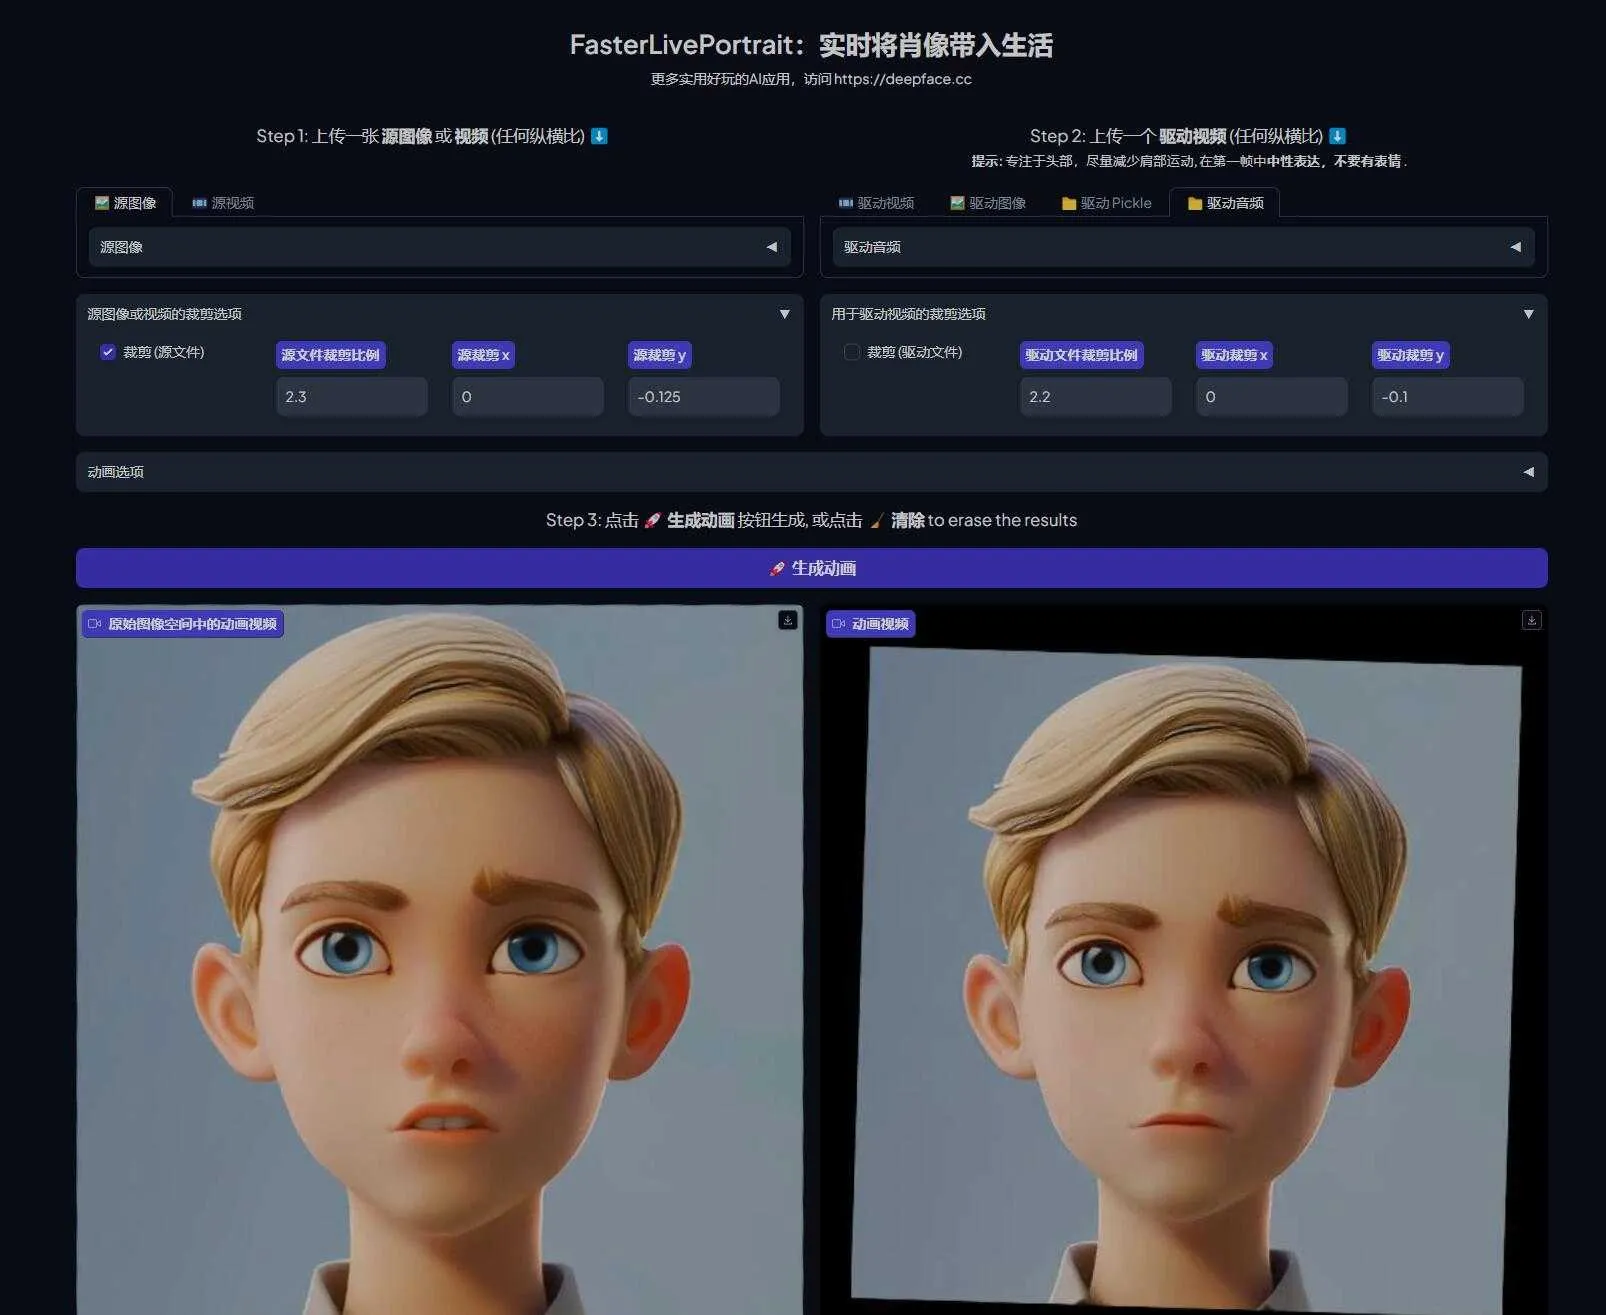Play the cropped 动画视频 preview
Image resolution: width=1606 pixels, height=1315 pixels.
click(x=1184, y=960)
